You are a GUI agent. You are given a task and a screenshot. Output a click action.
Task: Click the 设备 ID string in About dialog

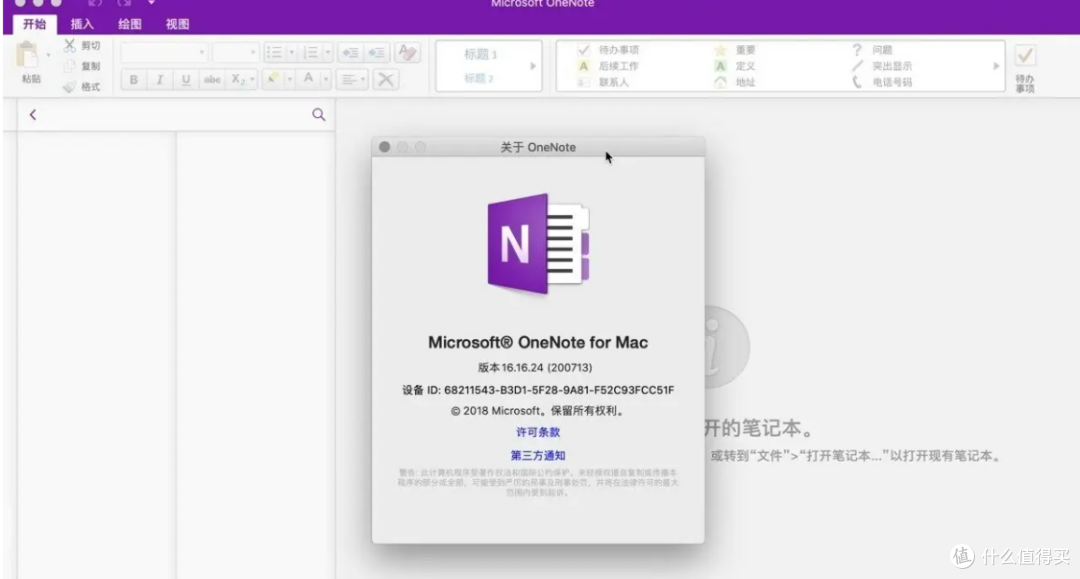point(538,390)
